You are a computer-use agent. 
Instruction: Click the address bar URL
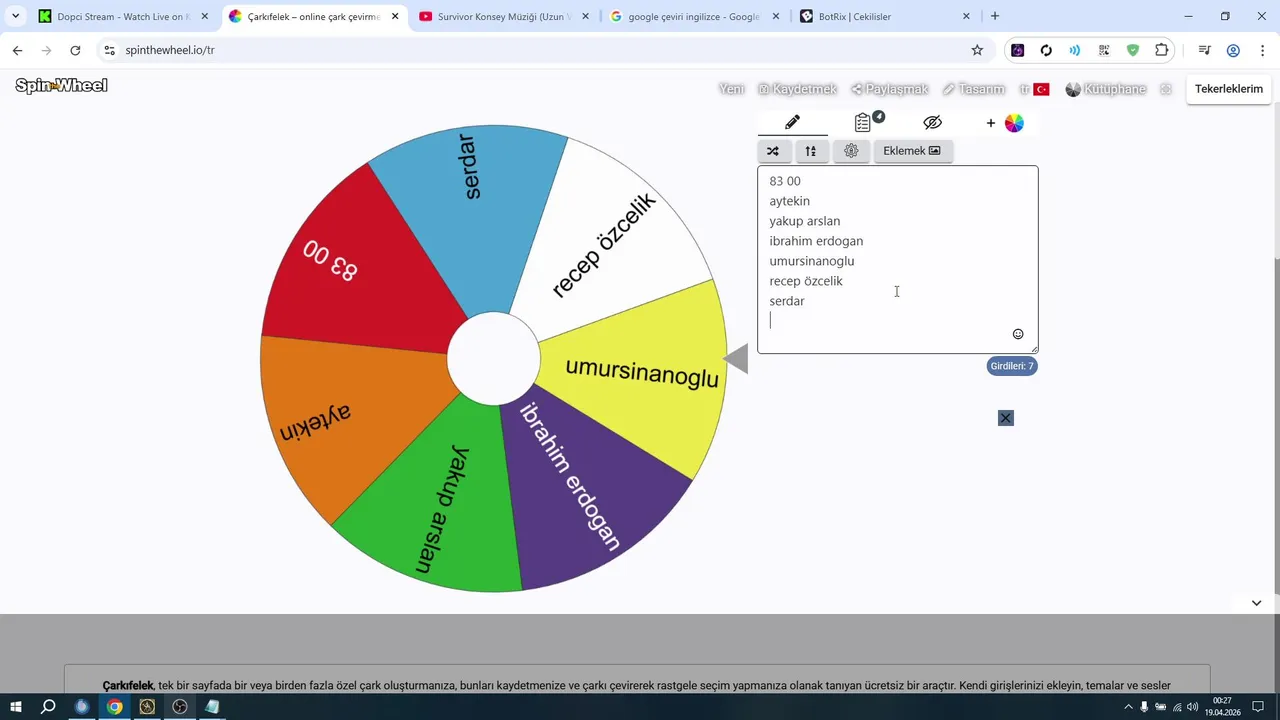click(170, 50)
